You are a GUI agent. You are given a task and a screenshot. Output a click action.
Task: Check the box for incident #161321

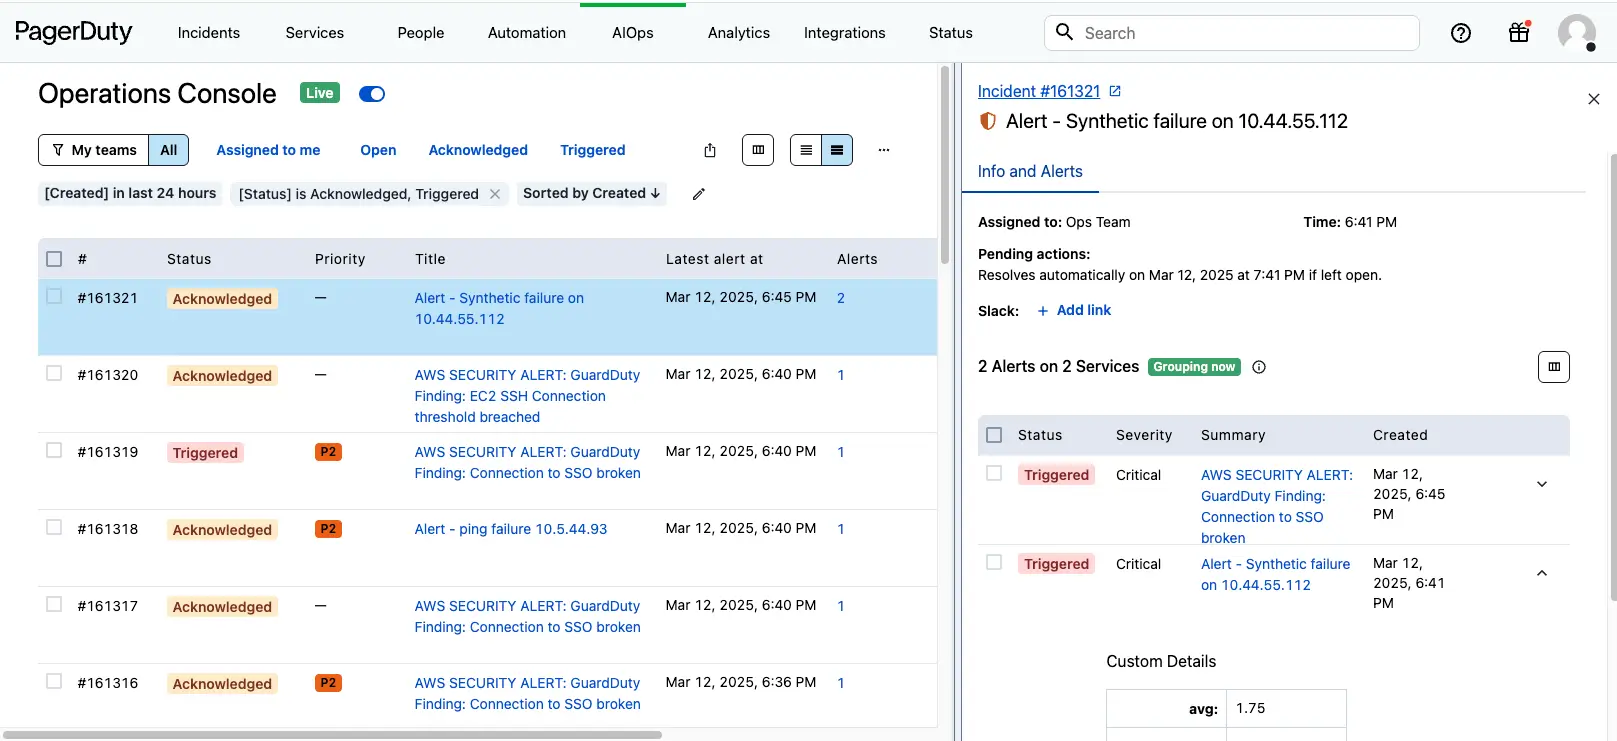point(54,296)
